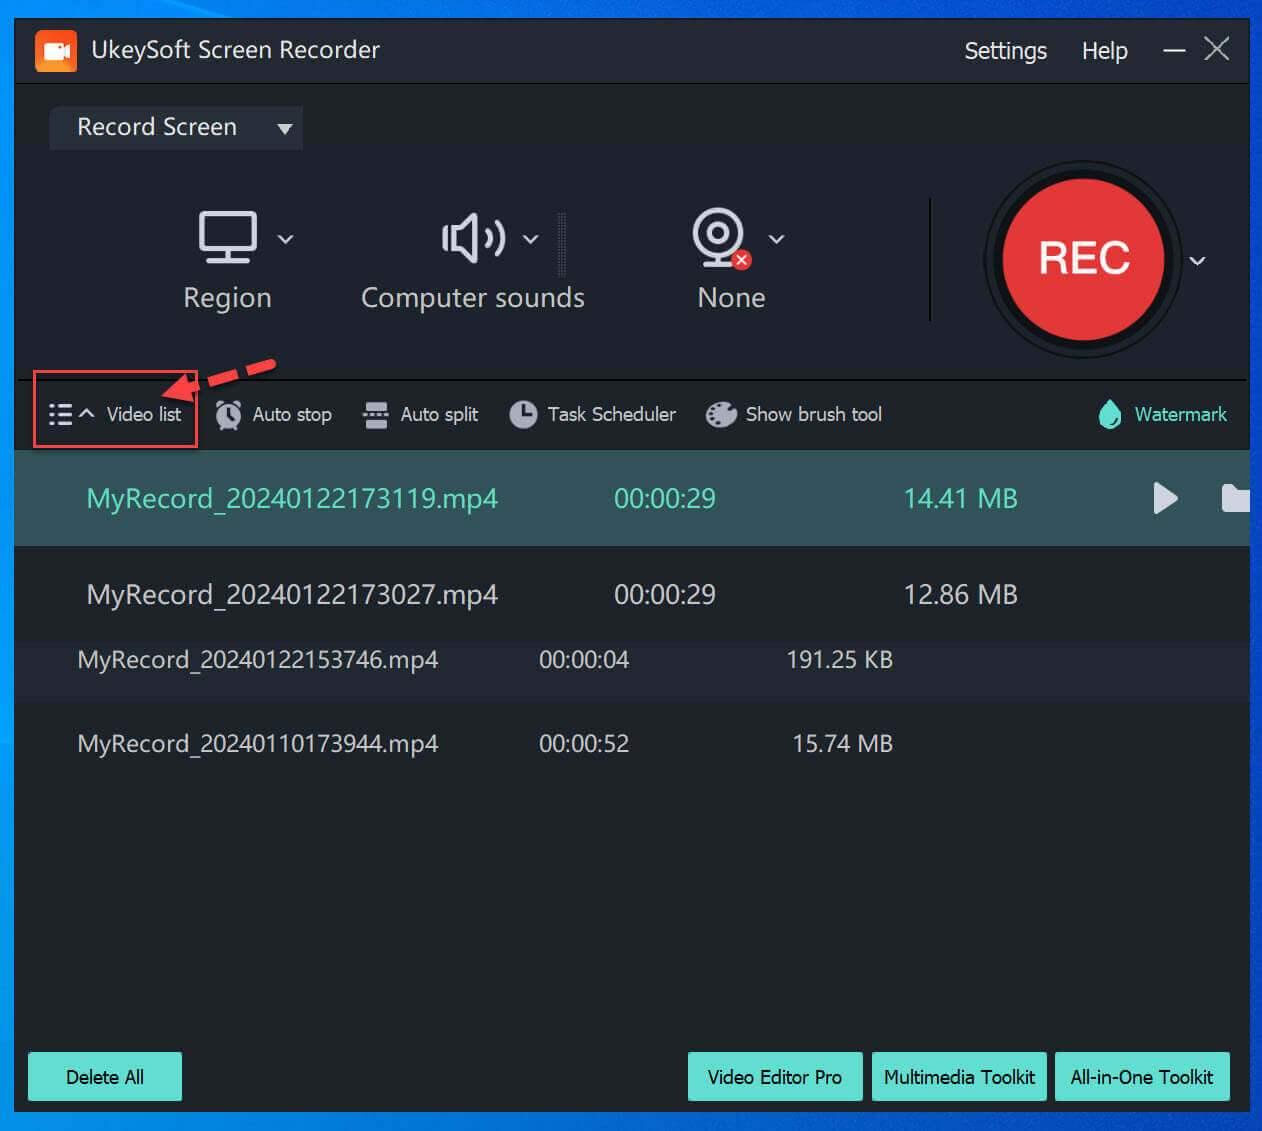Close the UkeySoft Screen Recorder window
This screenshot has width=1262, height=1131.
click(1217, 49)
